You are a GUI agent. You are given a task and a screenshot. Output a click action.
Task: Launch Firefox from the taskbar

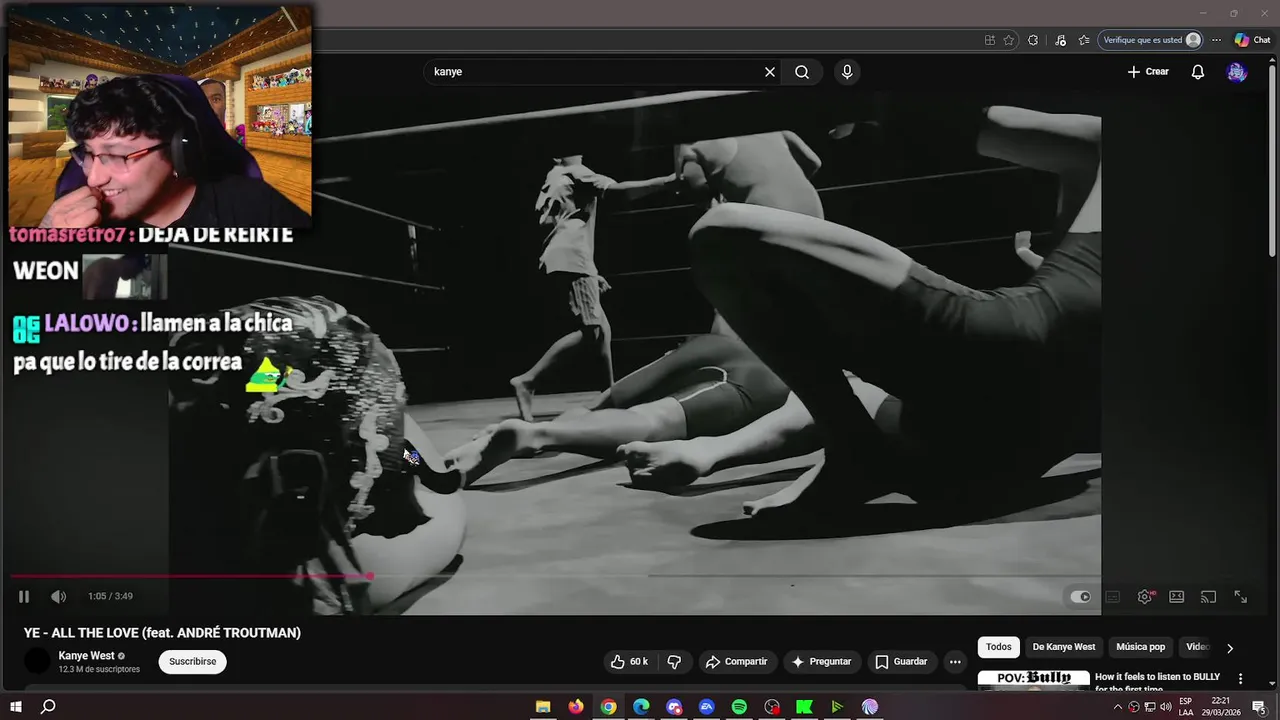(x=576, y=707)
